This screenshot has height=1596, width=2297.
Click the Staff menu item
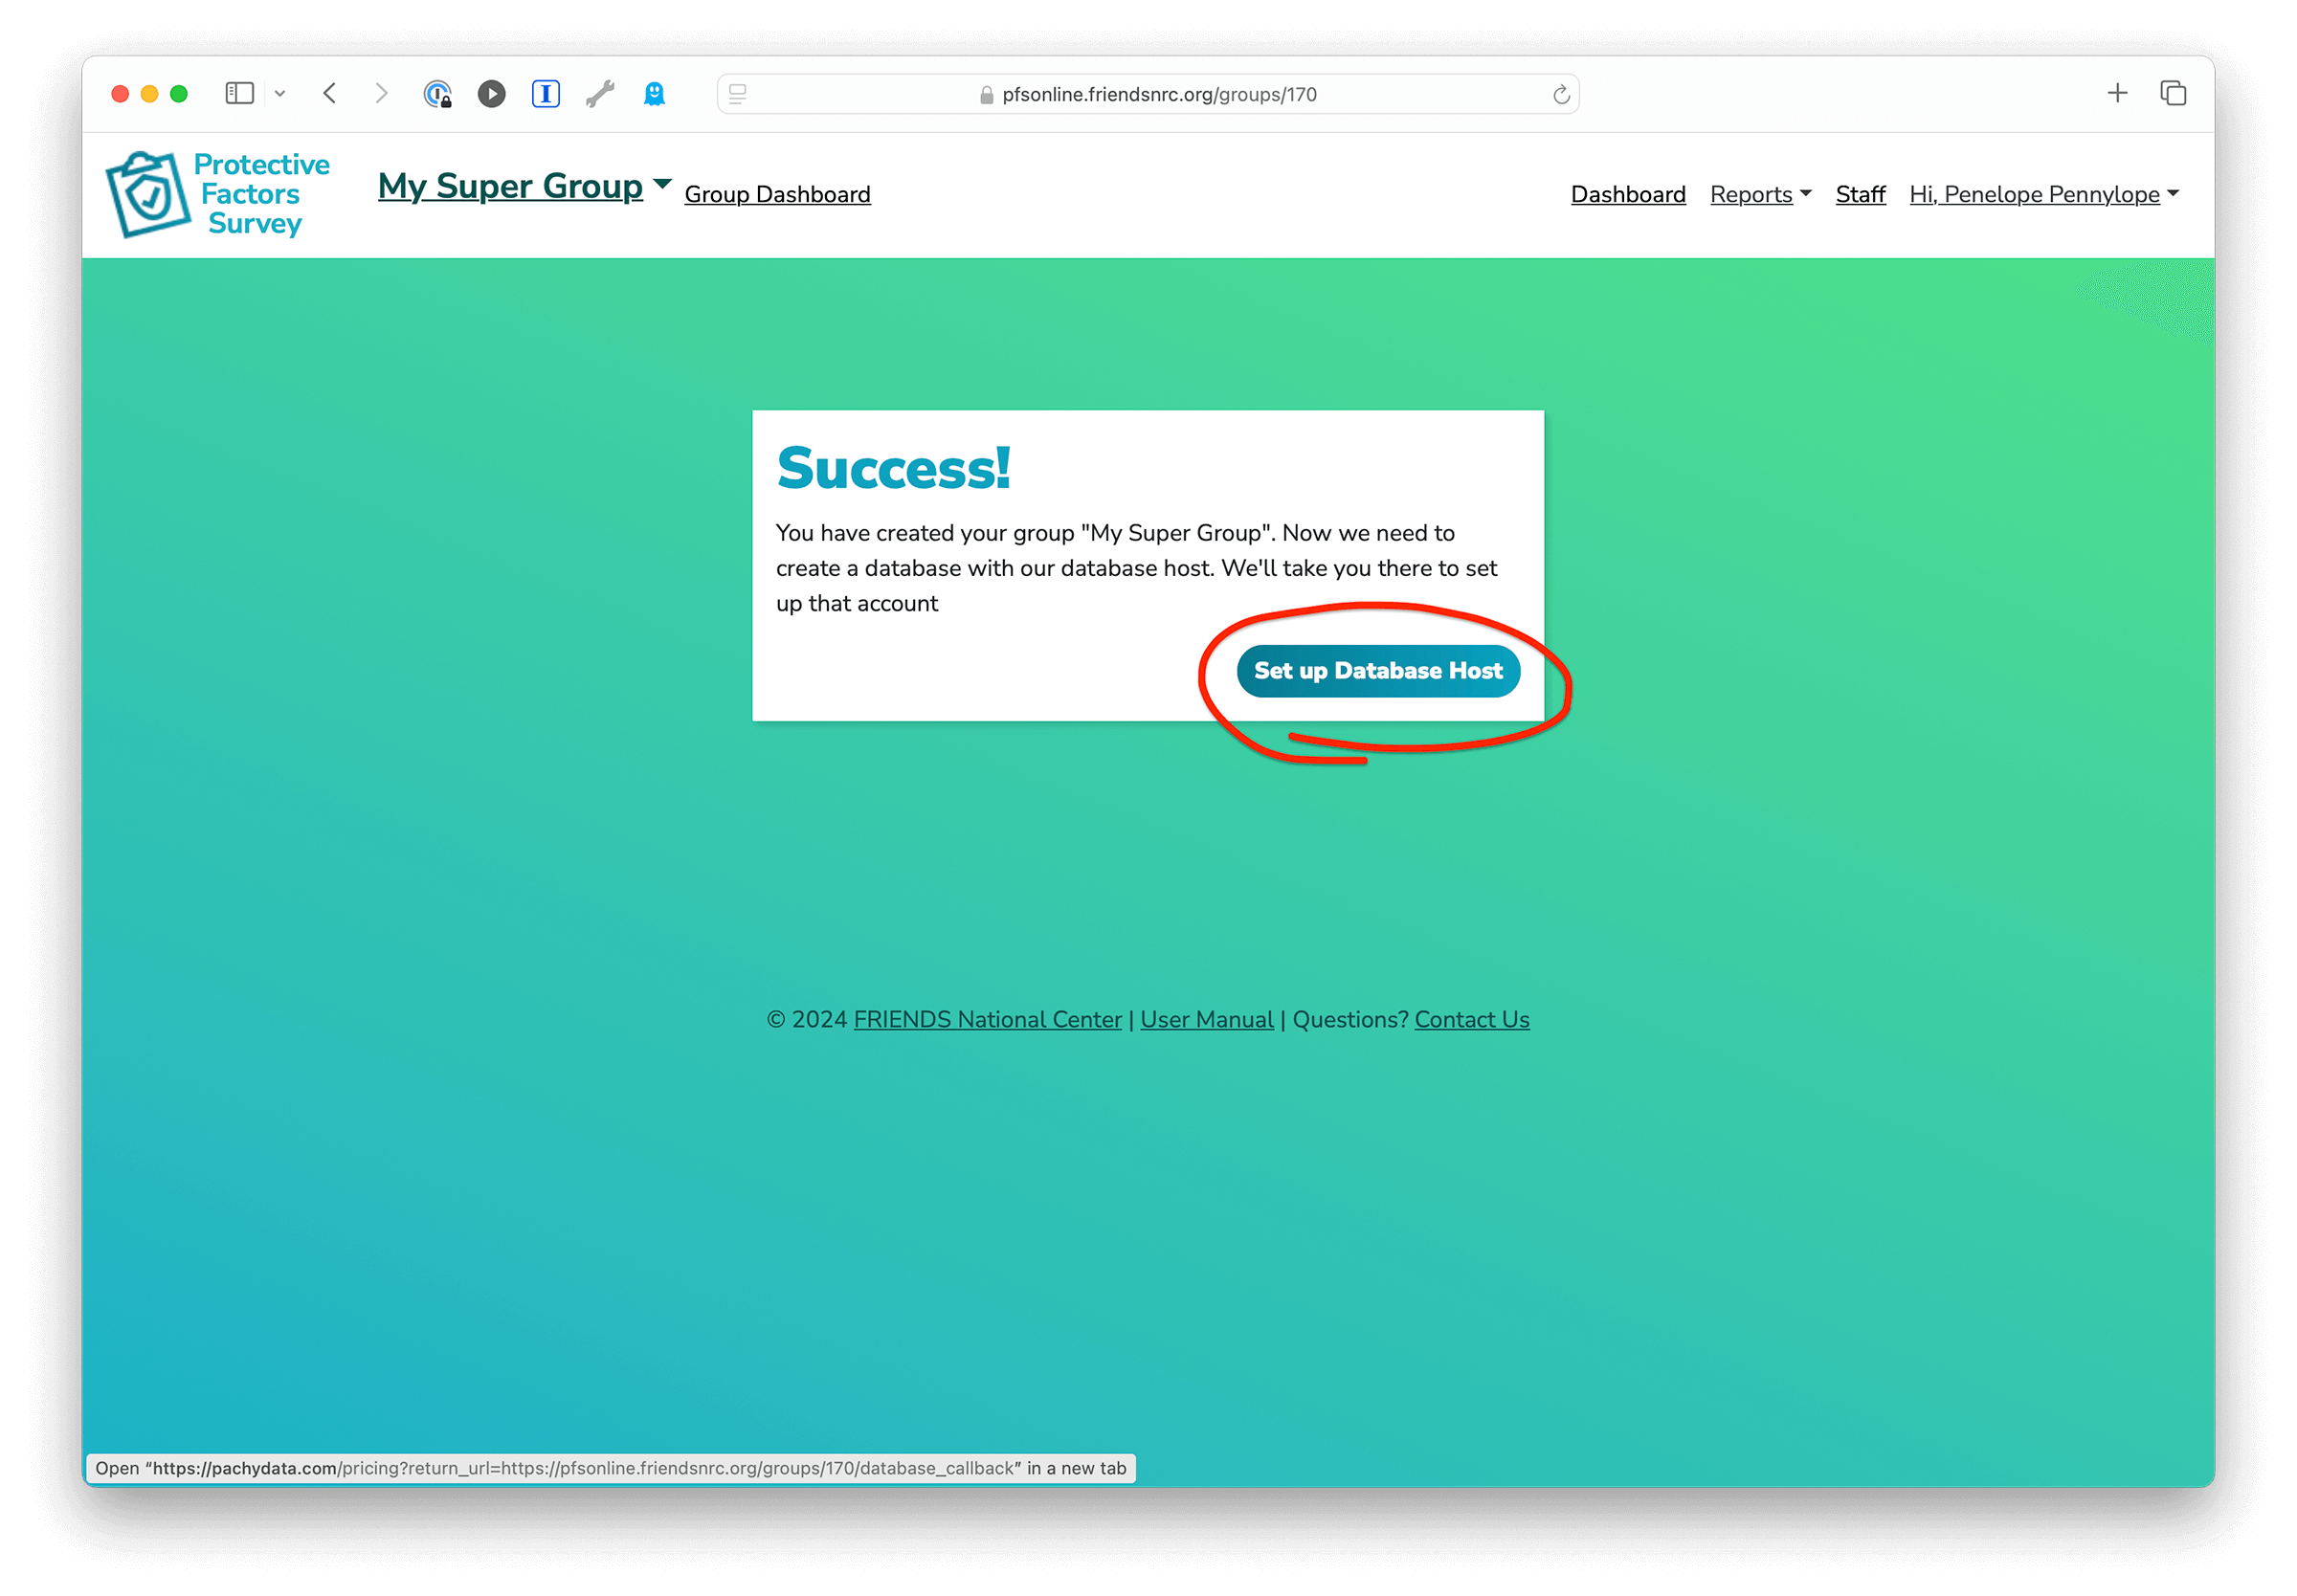(x=1859, y=193)
